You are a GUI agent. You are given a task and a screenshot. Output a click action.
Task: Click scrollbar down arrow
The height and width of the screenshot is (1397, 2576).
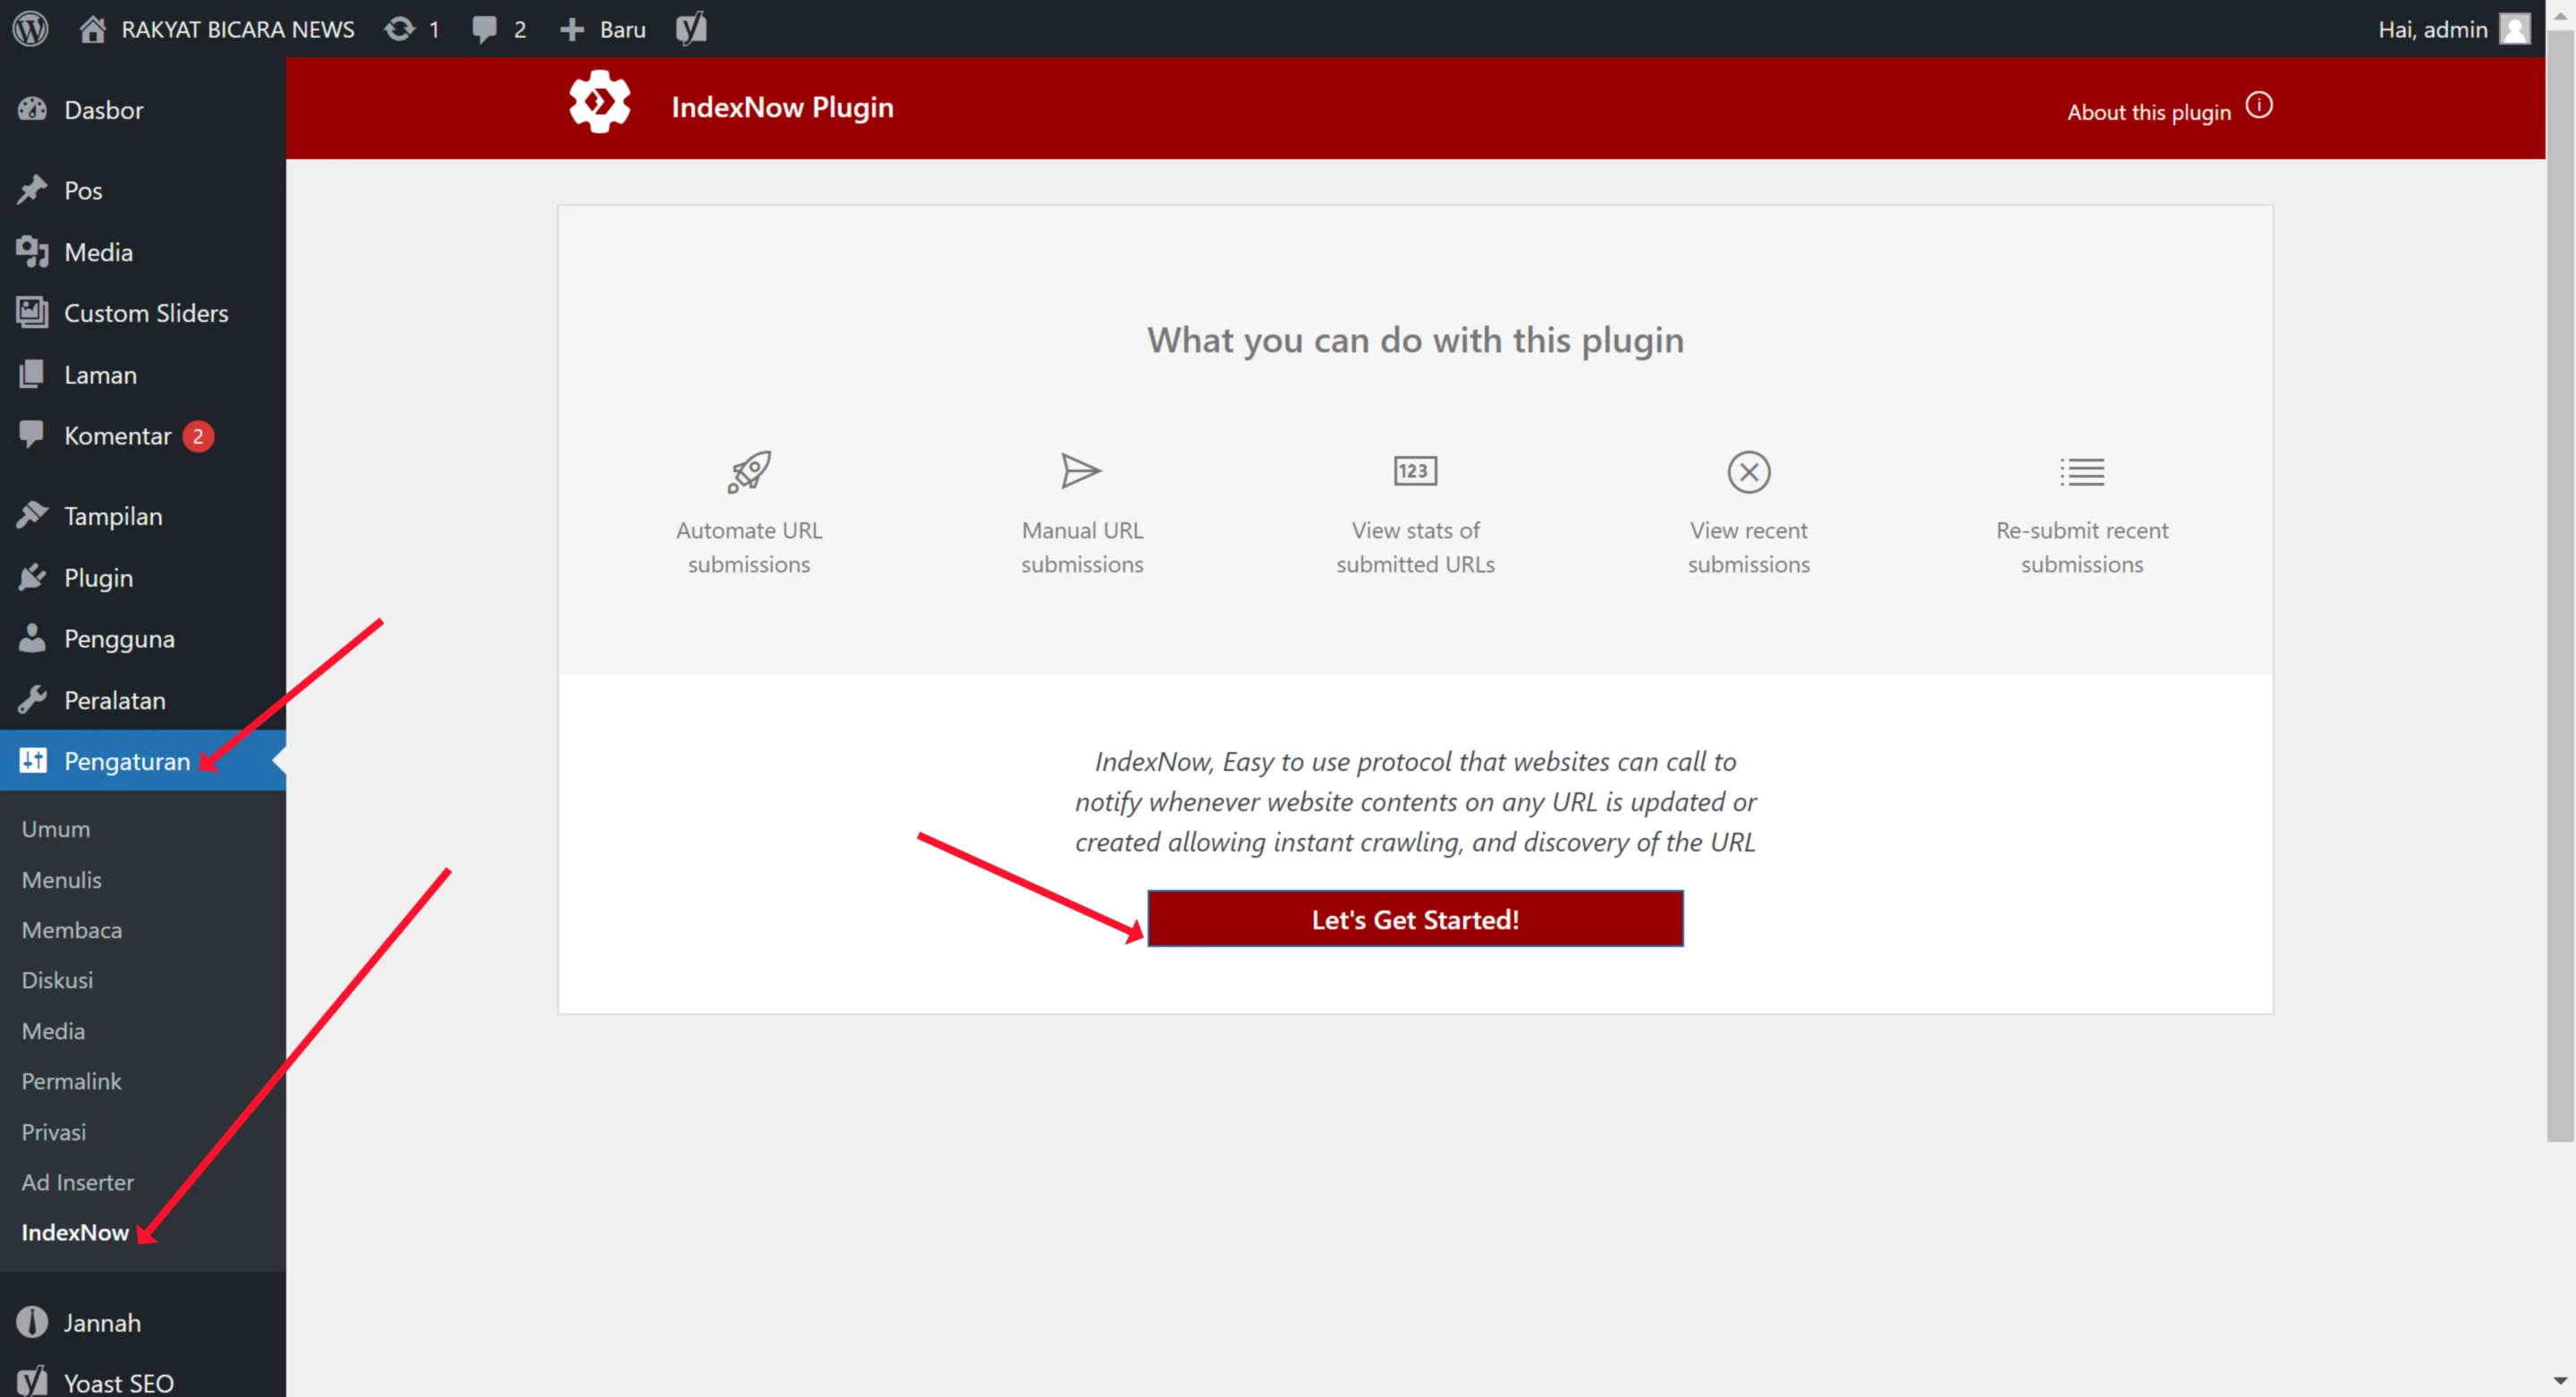coord(2560,1381)
